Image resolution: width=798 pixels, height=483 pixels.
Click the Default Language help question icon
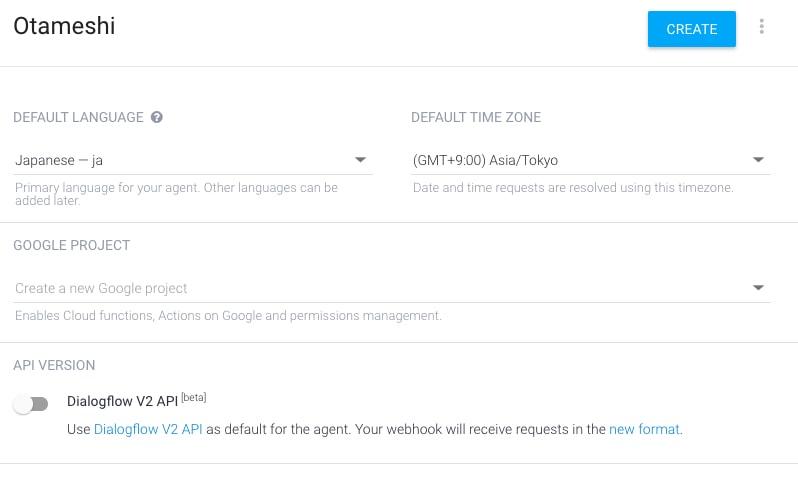pos(157,117)
